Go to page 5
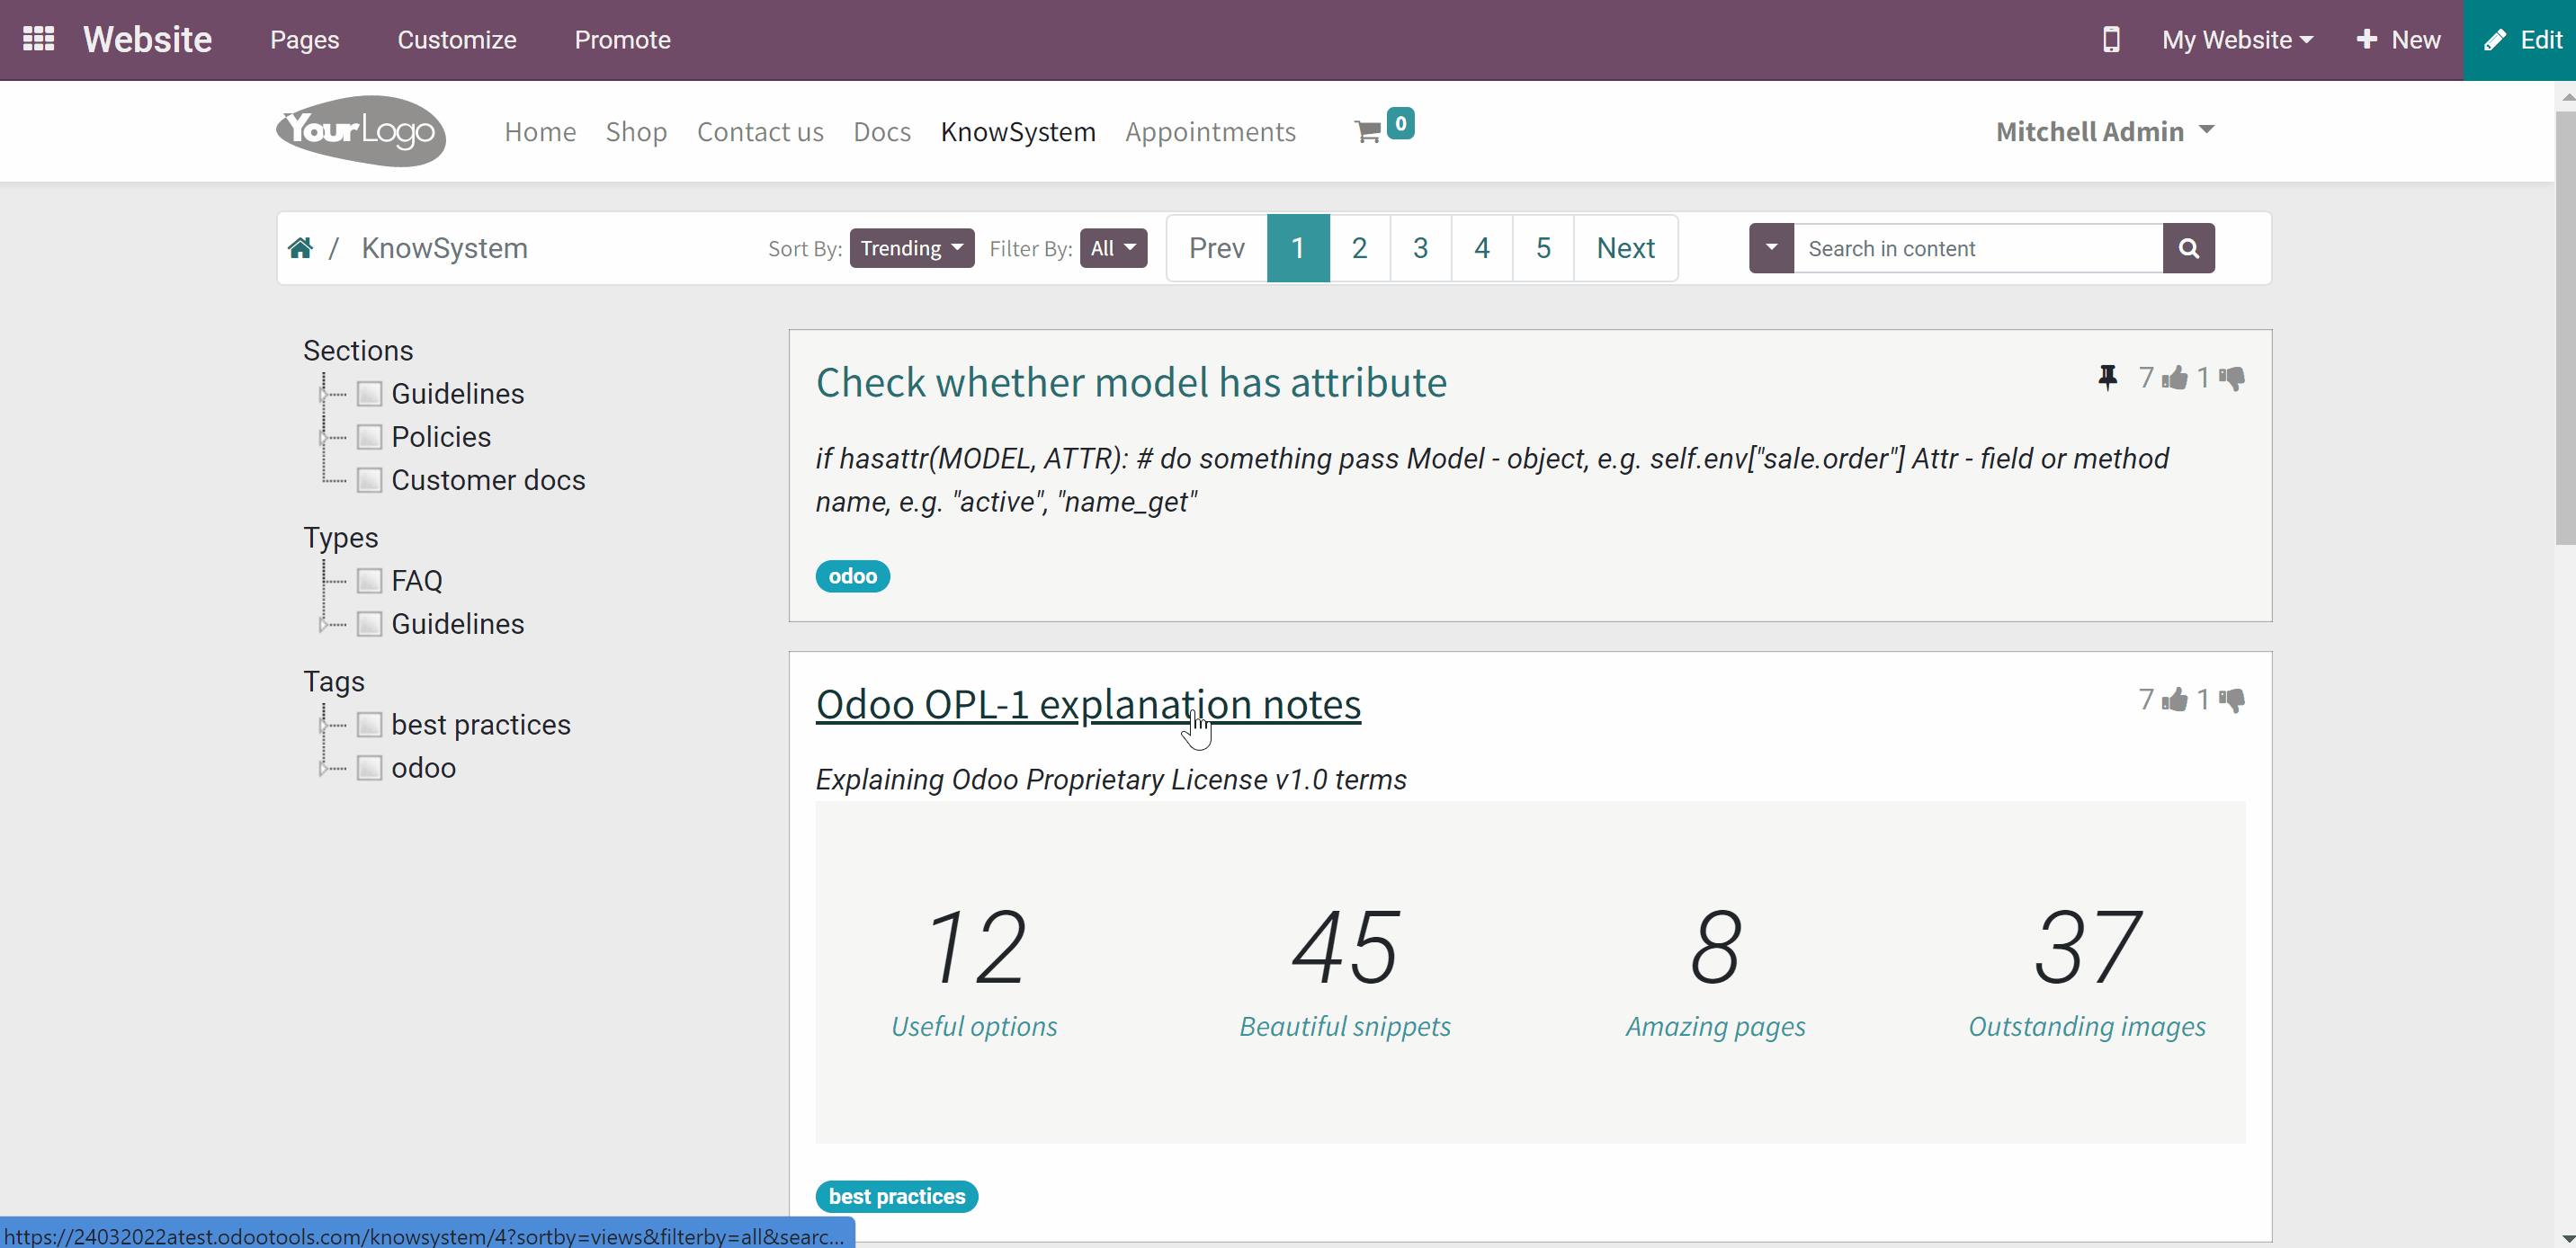 1543,248
